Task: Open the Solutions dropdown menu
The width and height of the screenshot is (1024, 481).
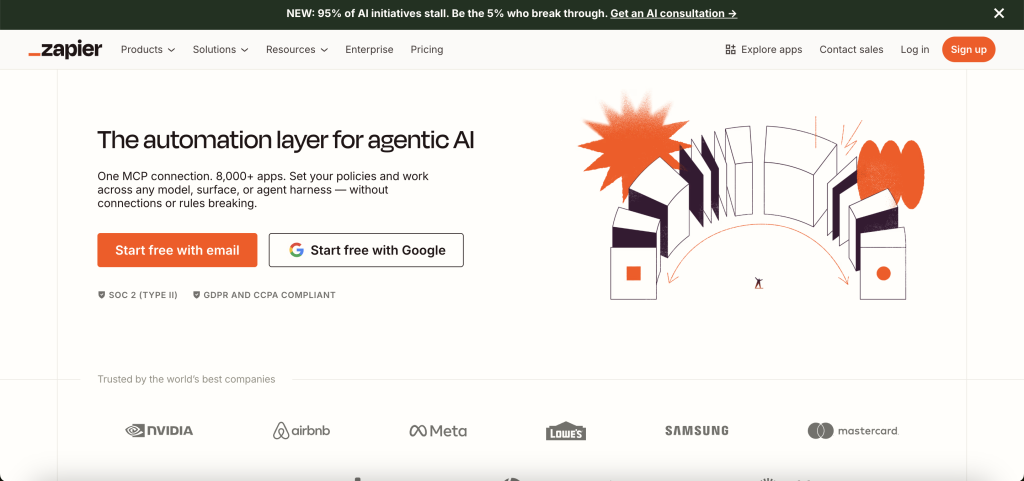Action: click(x=220, y=49)
